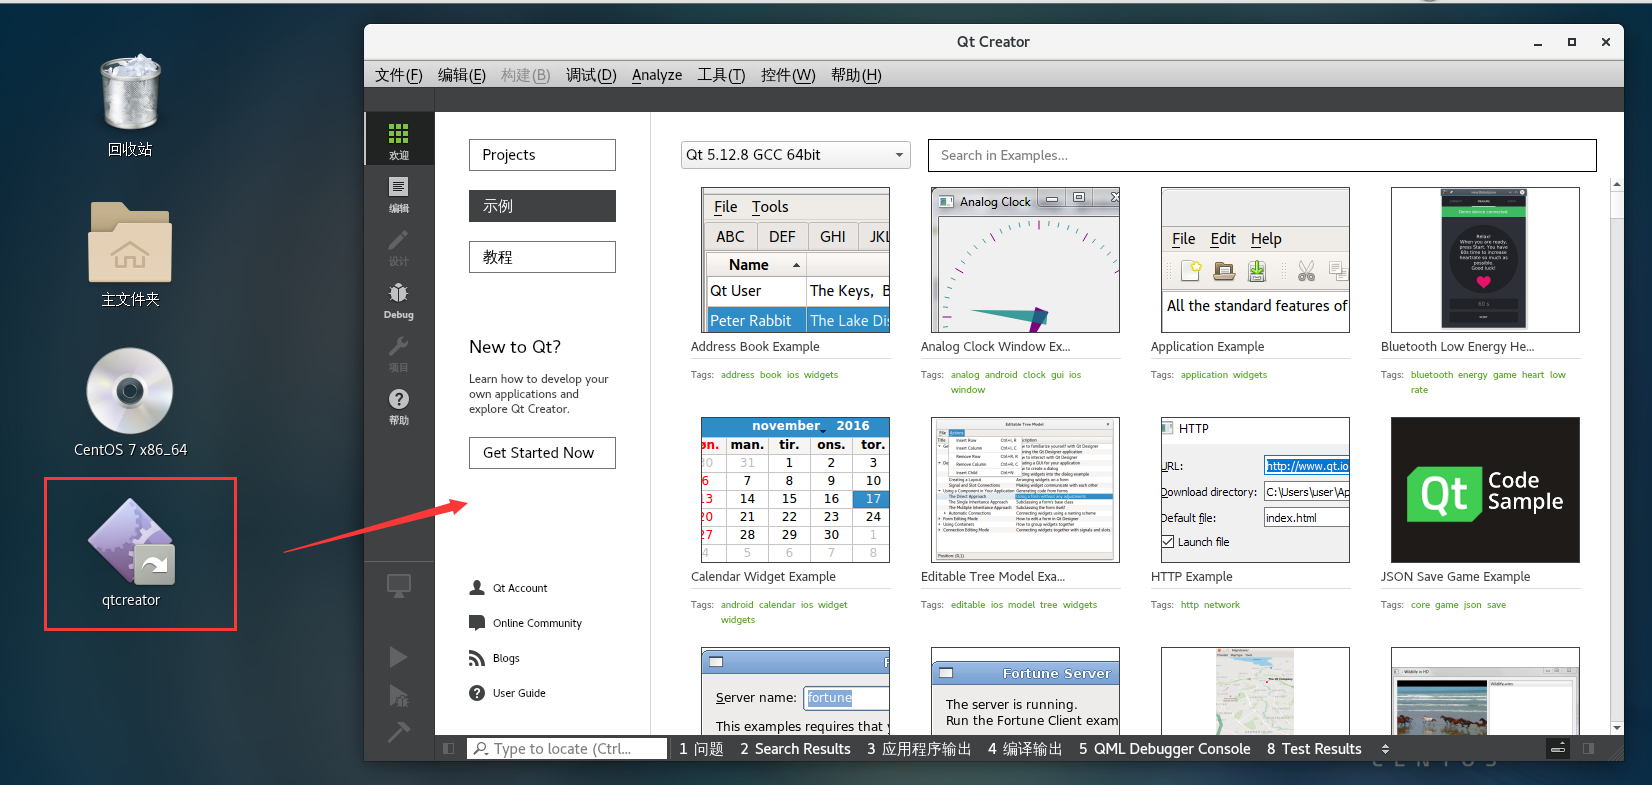Click the Build Project hammer icon
The width and height of the screenshot is (1652, 785).
tap(398, 732)
